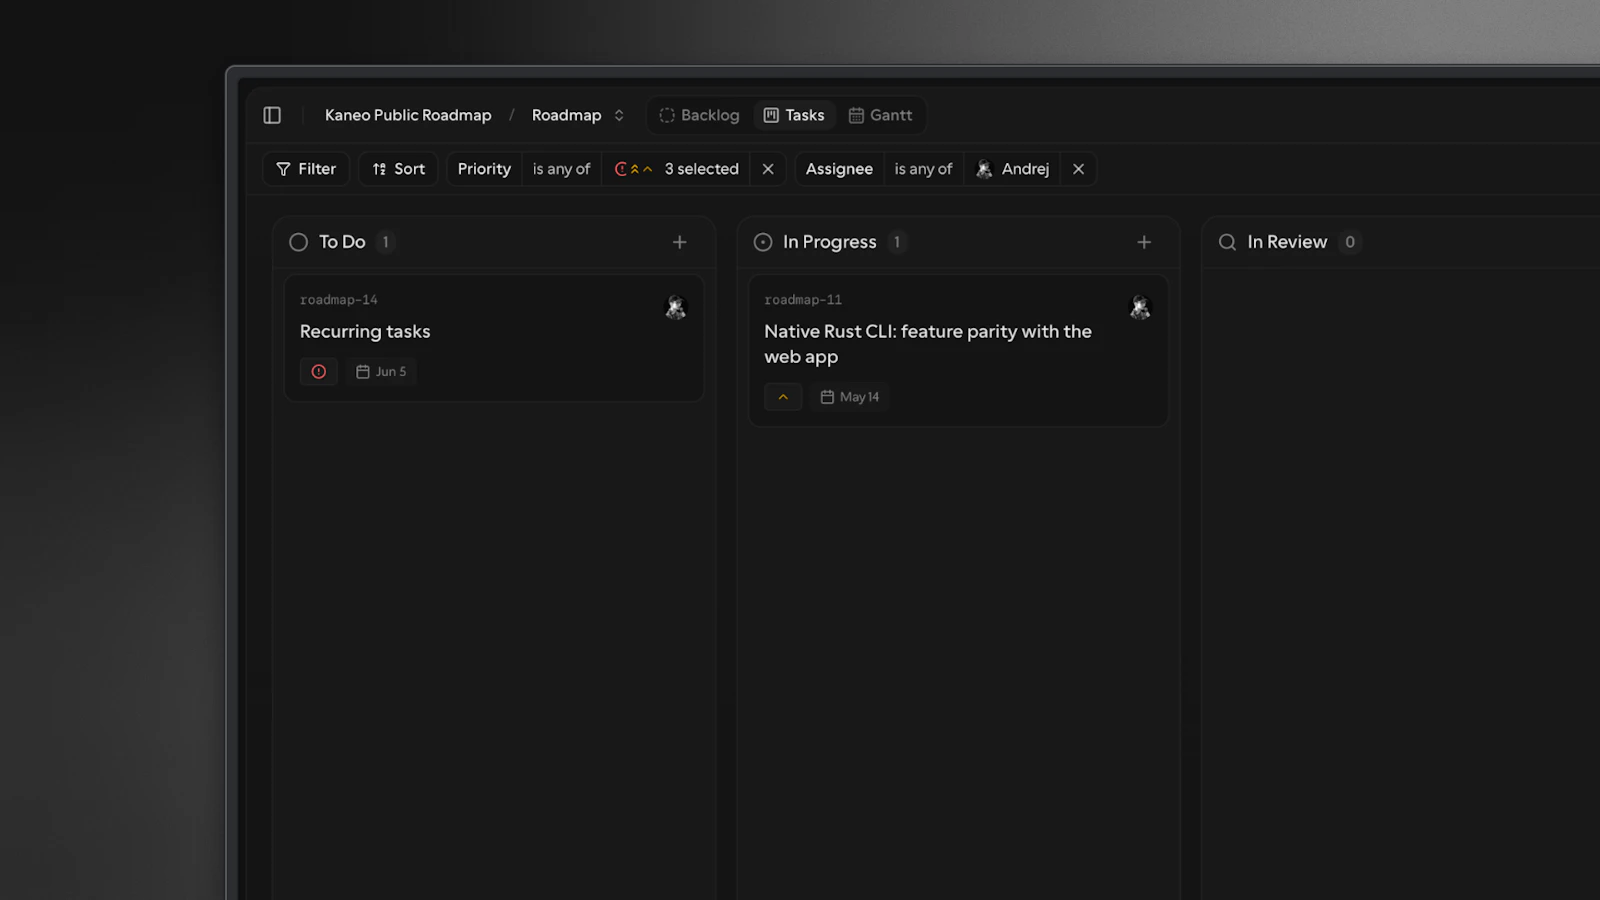Image resolution: width=1600 pixels, height=900 pixels.
Task: Edit the May 14 due date
Action: (x=850, y=397)
